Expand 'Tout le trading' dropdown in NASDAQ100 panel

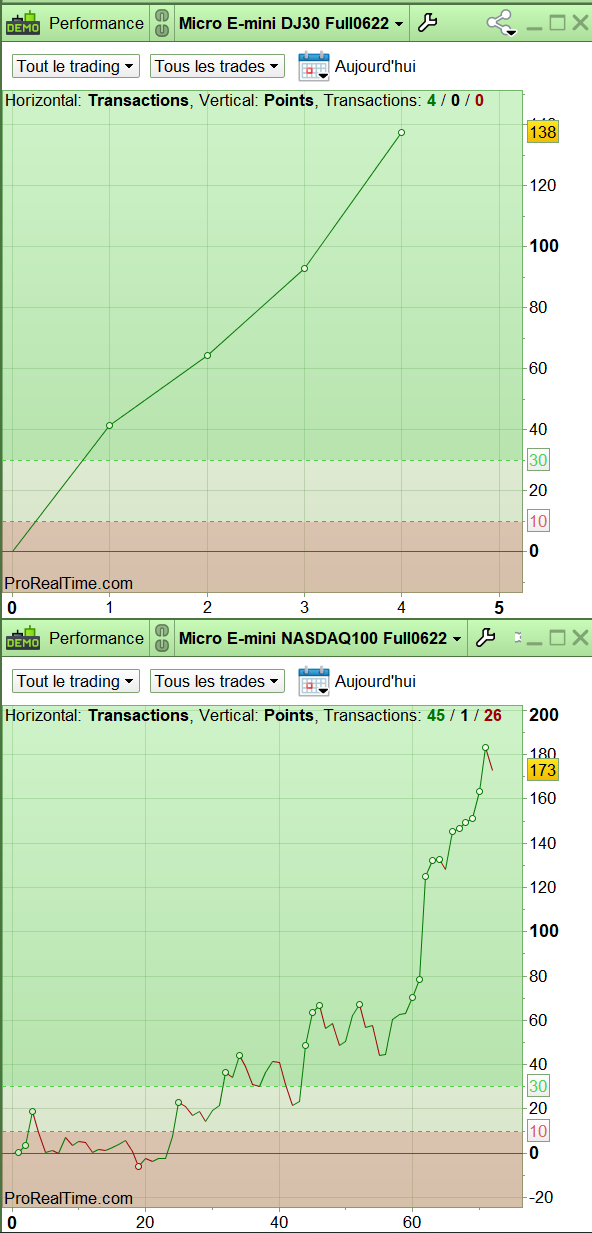[x=76, y=682]
